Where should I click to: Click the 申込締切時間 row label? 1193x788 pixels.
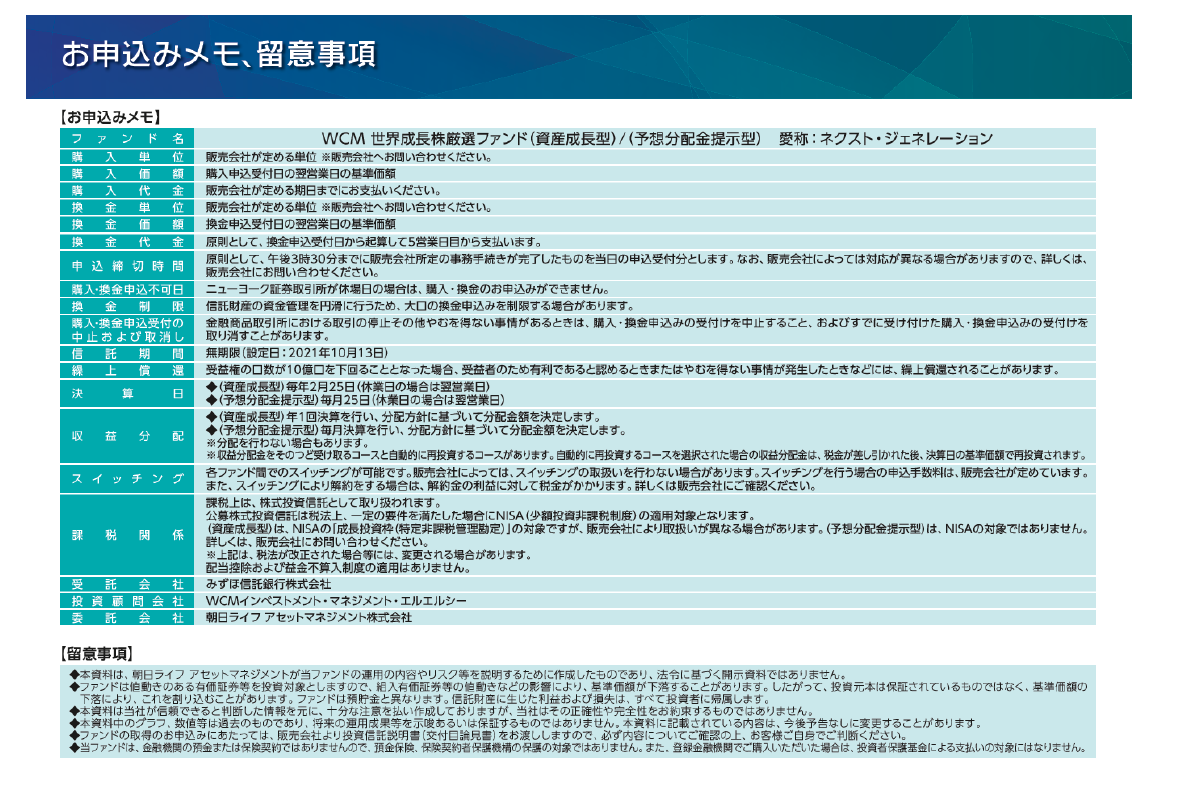click(x=127, y=265)
